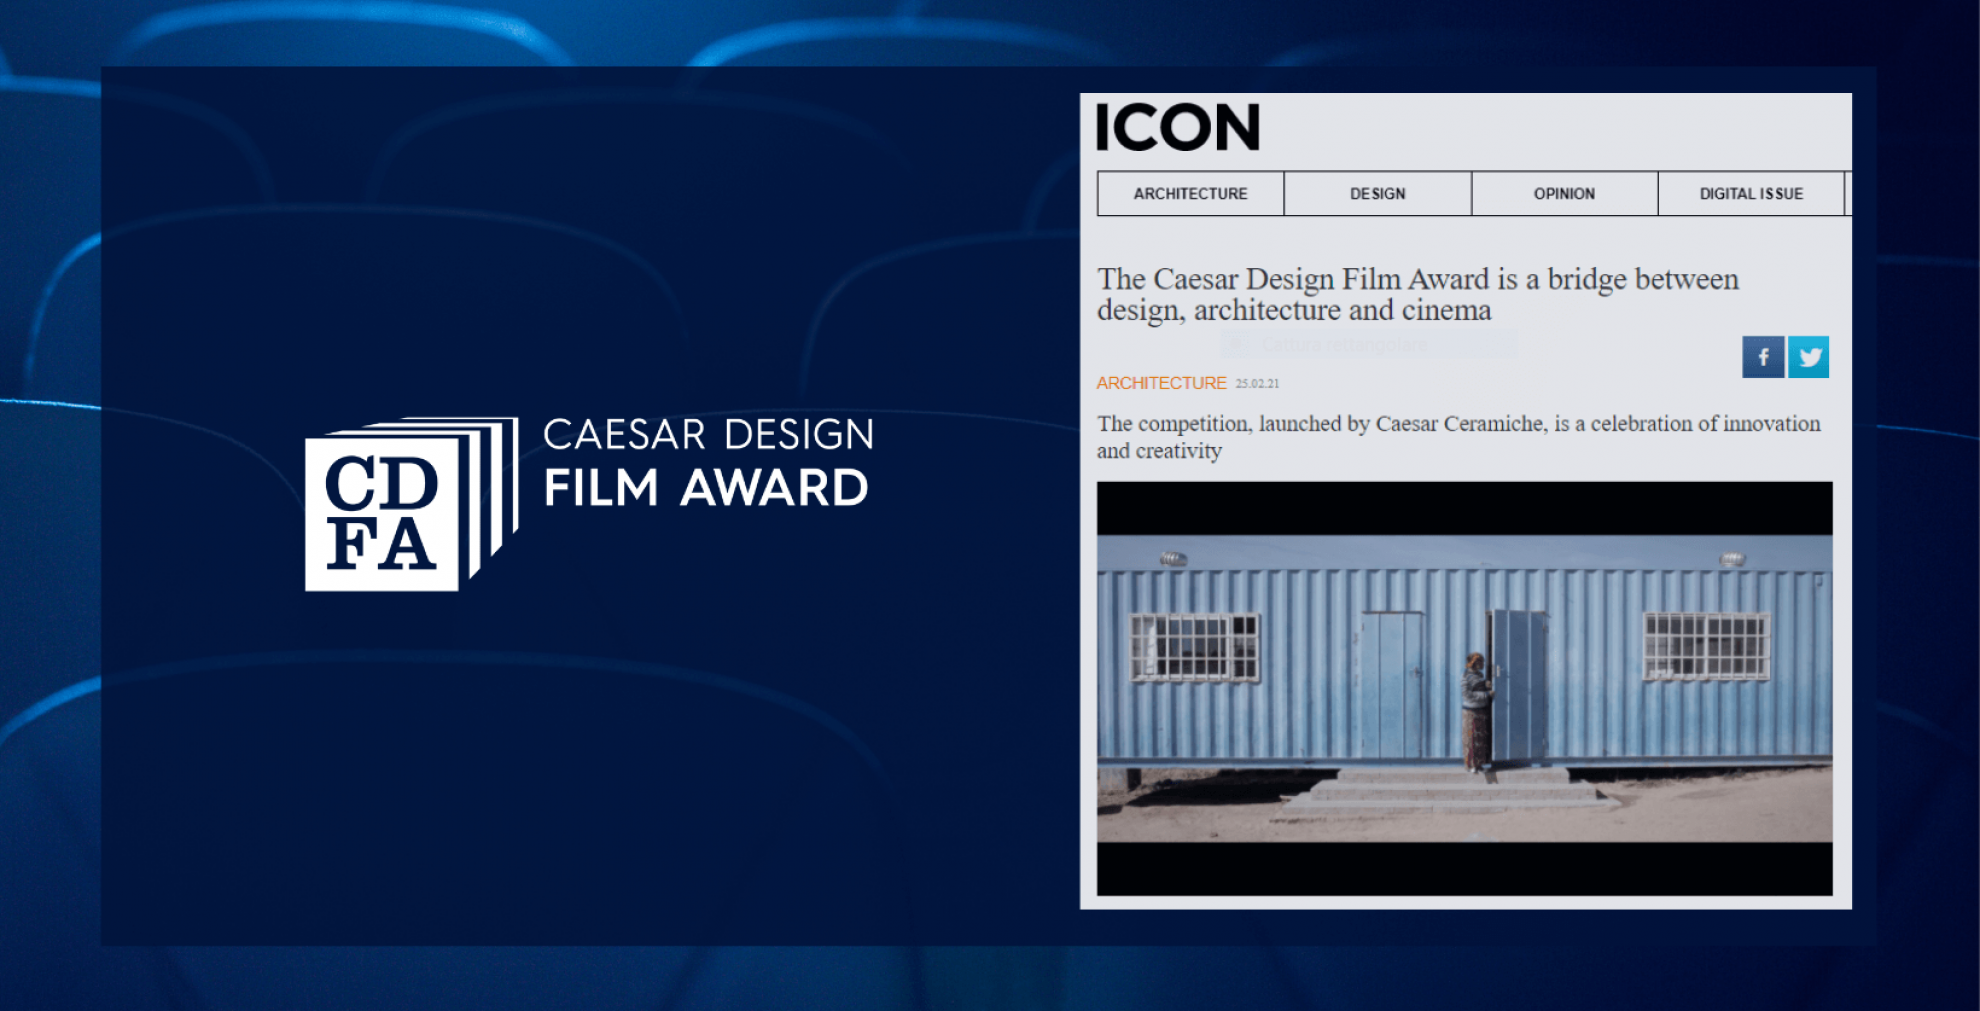This screenshot has height=1011, width=1980.
Task: Click the subtitle mentioning Caesar Ceramiche
Action: pyautogui.click(x=1459, y=437)
